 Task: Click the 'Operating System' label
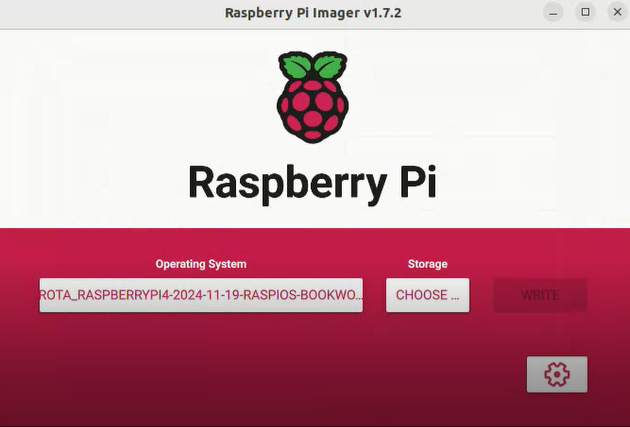pos(201,264)
